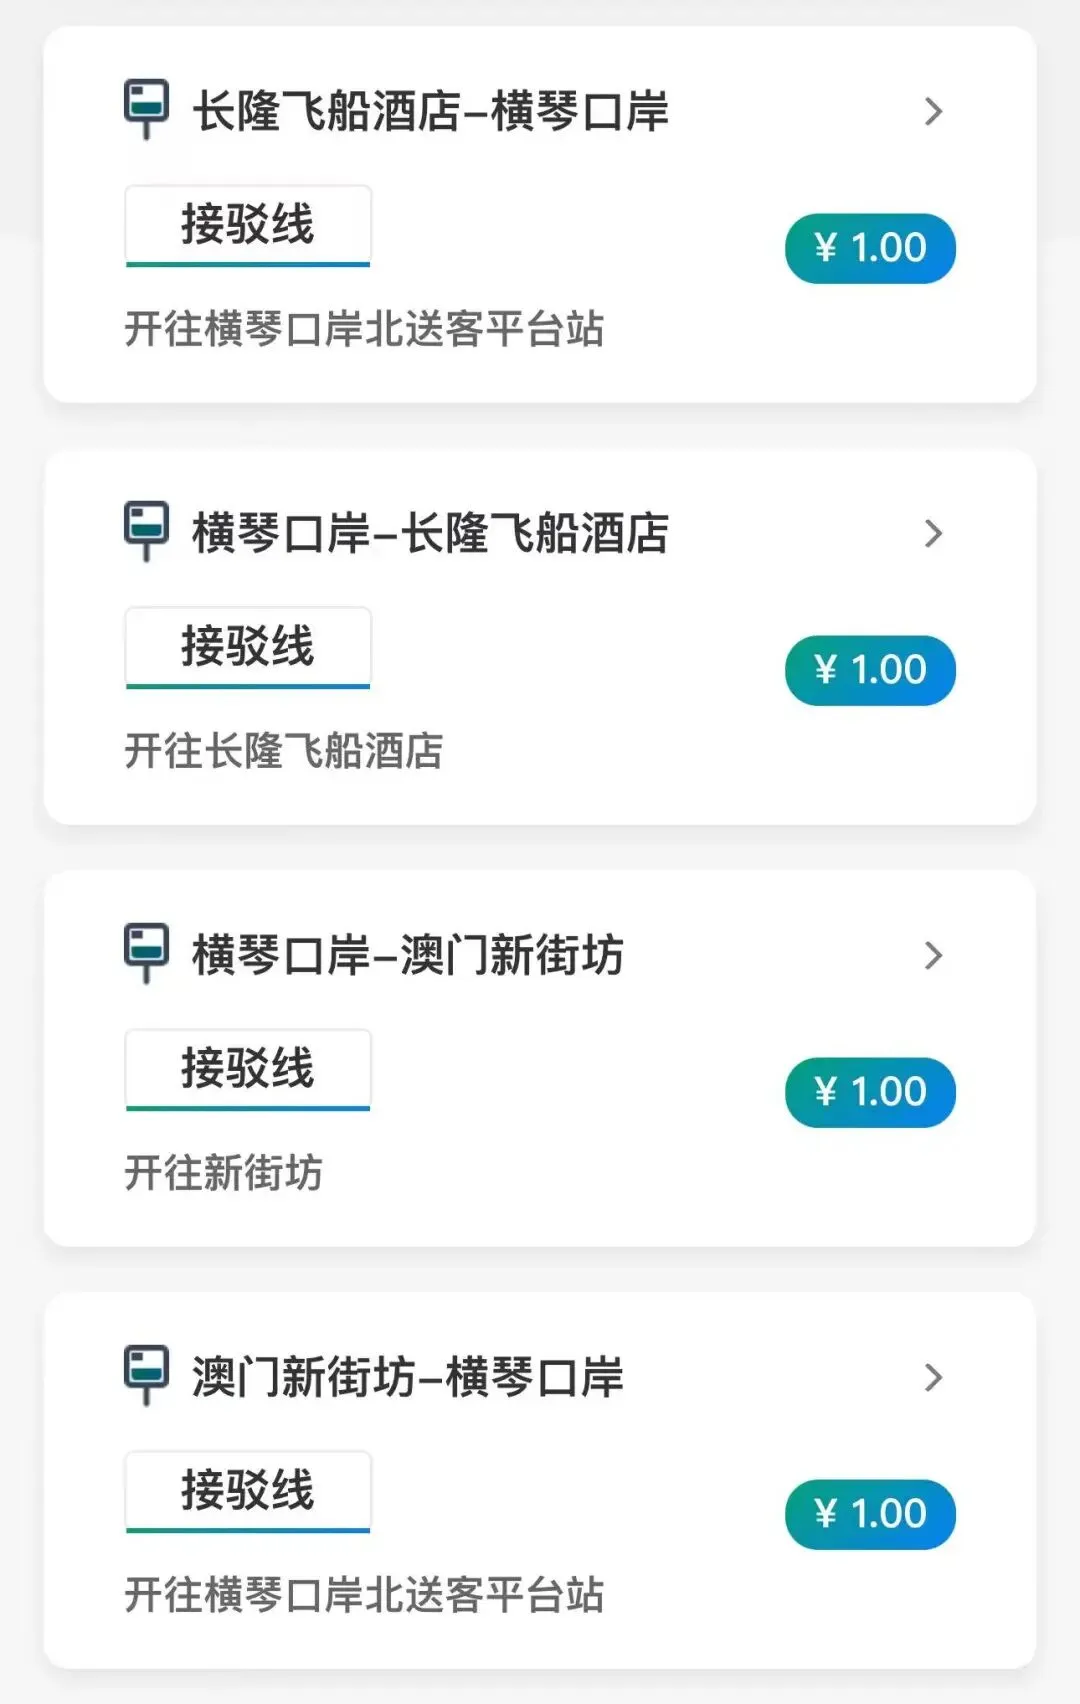Image resolution: width=1080 pixels, height=1704 pixels.
Task: Click bus stop icon for 横琴口岸–长隆飞船酒店
Action: click(x=146, y=530)
